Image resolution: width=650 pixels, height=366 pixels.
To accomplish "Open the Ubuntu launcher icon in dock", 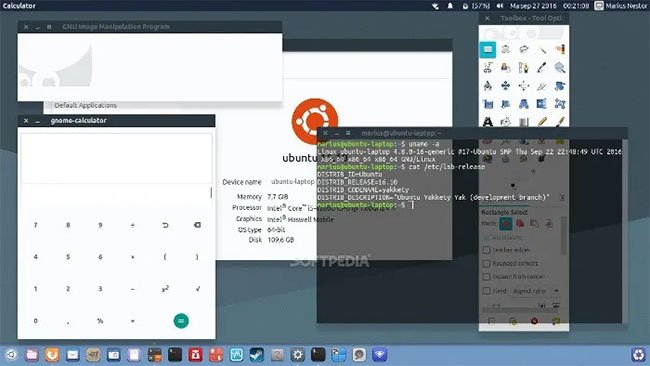I will pyautogui.click(x=11, y=355).
